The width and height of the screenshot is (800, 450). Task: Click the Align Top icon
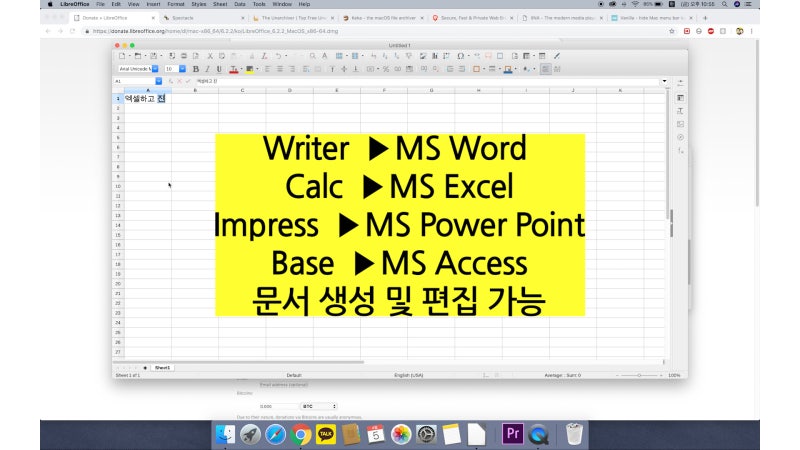point(332,69)
